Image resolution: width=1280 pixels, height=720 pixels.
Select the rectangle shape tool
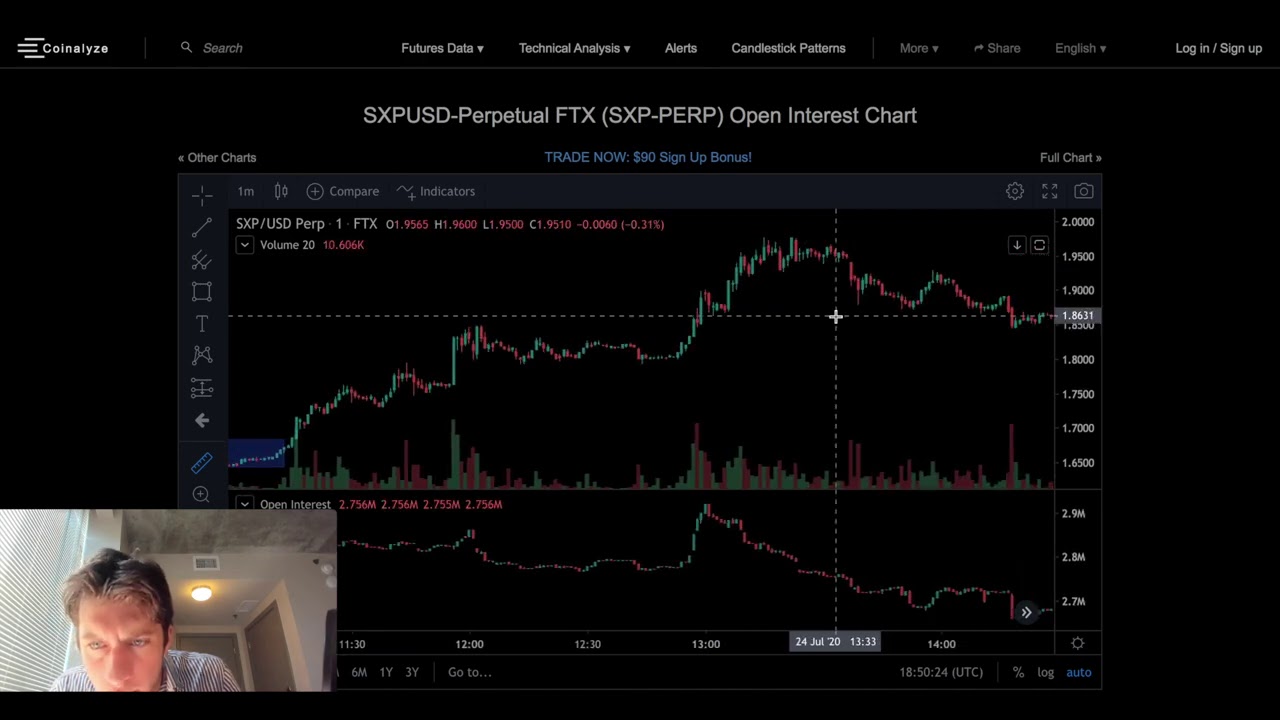tap(202, 292)
